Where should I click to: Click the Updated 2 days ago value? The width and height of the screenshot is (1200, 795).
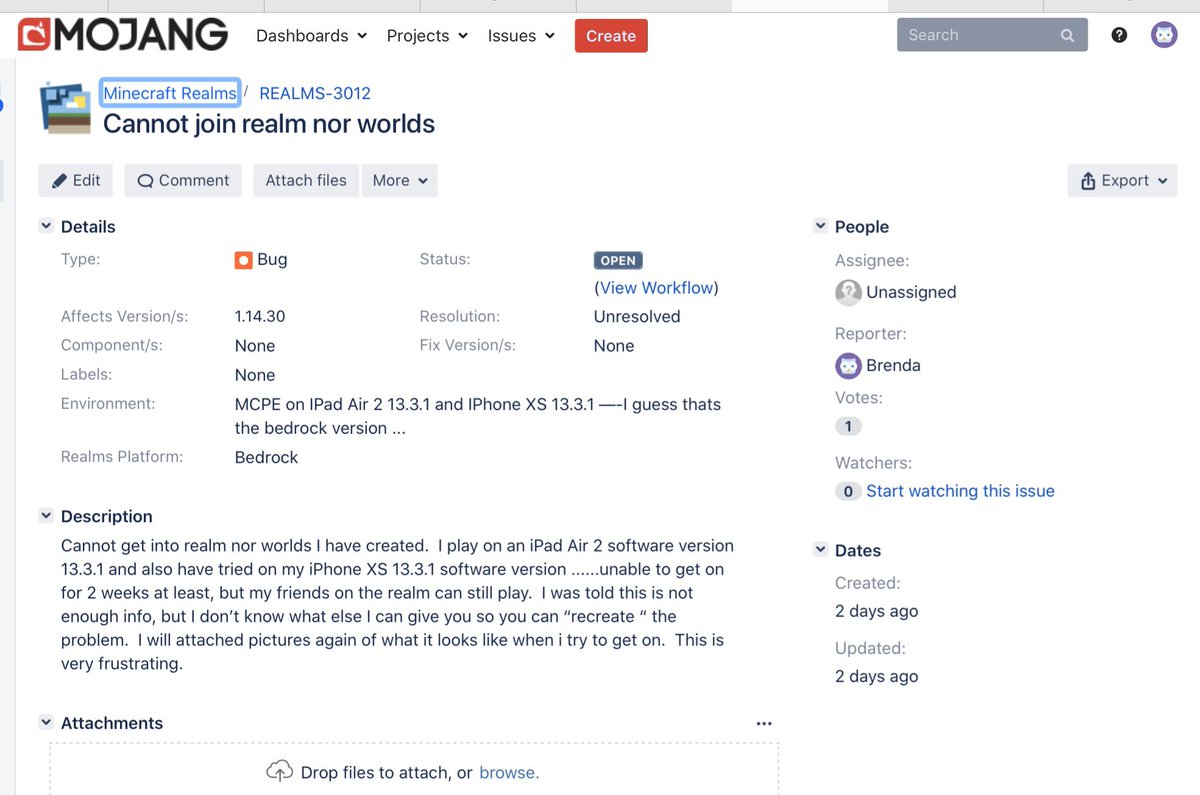pos(876,676)
